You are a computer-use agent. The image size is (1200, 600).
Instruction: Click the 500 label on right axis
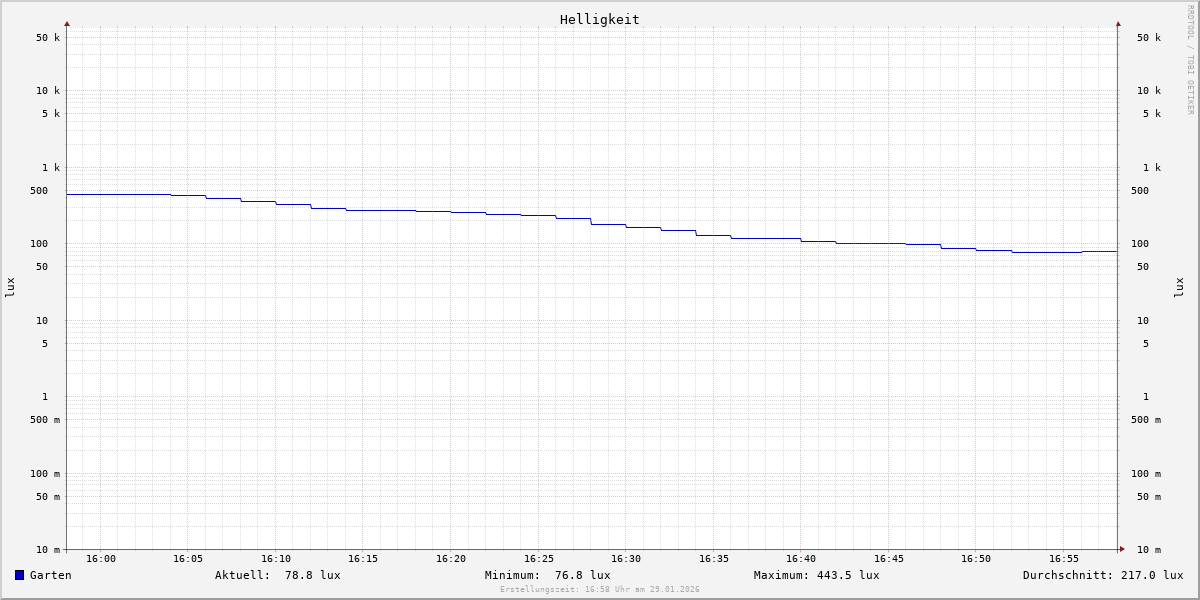click(x=1140, y=191)
